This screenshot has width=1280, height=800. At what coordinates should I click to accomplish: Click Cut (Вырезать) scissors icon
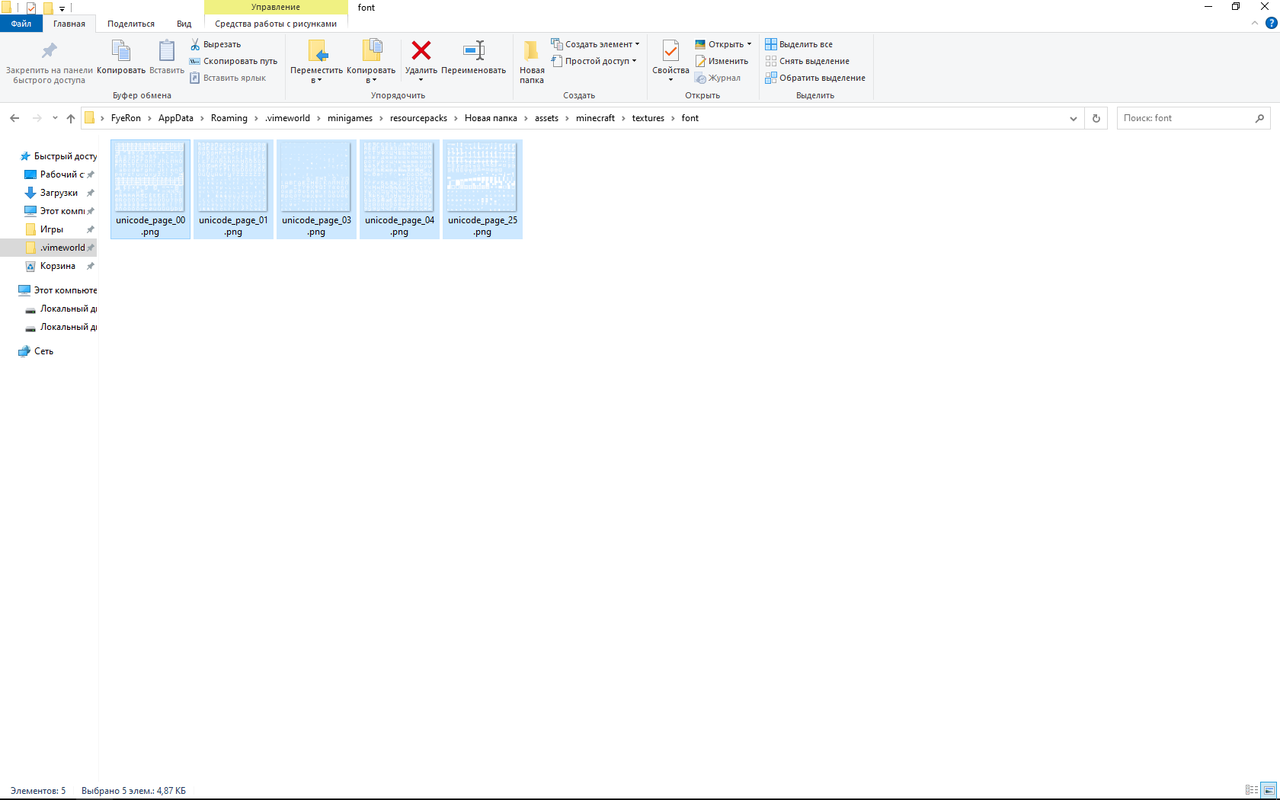click(x=195, y=44)
